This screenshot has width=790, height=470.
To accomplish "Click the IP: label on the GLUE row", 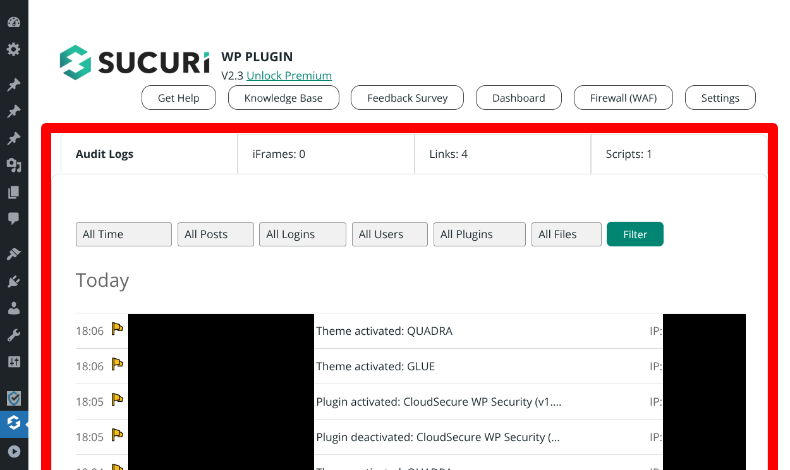I will coord(655,366).
